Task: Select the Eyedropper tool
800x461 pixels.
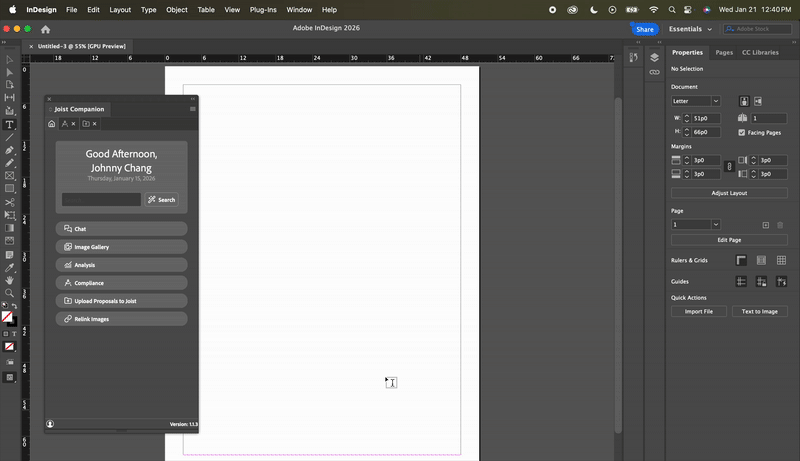Action: click(9, 267)
